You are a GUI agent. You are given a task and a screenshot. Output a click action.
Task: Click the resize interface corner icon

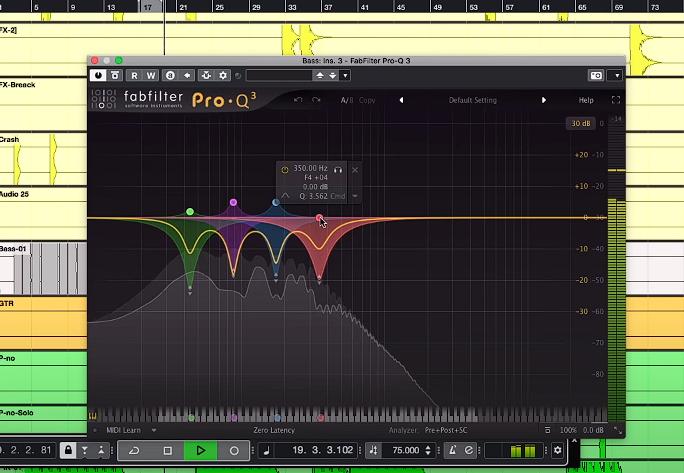pos(618,431)
